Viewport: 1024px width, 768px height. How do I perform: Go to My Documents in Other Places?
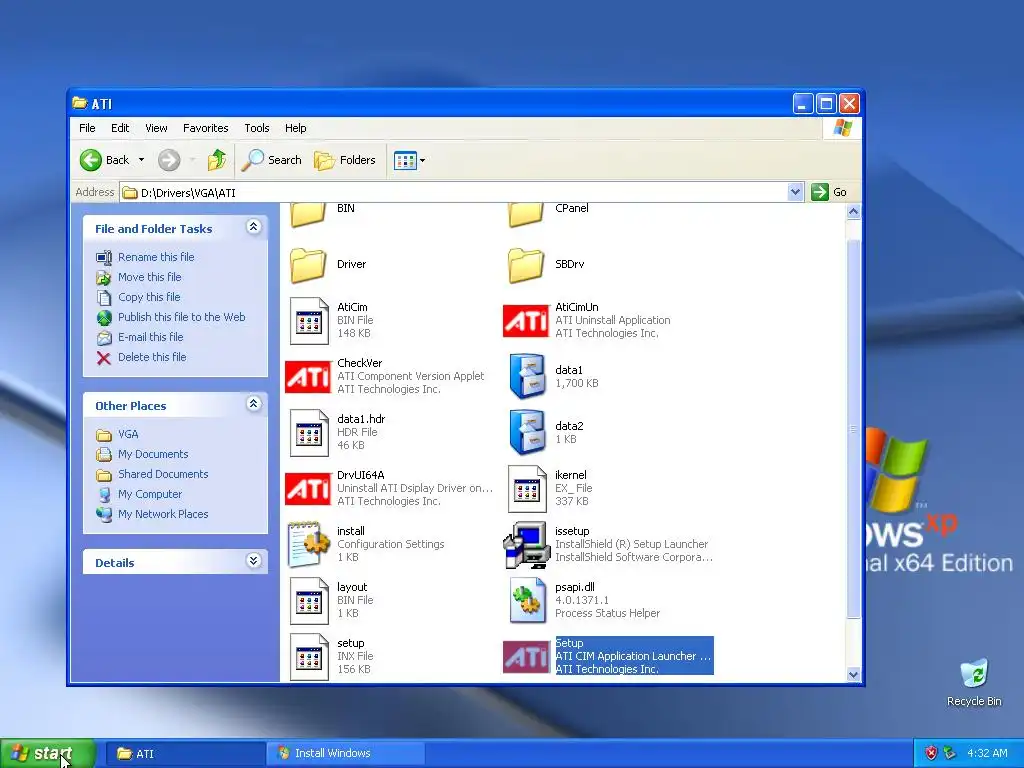pos(153,454)
